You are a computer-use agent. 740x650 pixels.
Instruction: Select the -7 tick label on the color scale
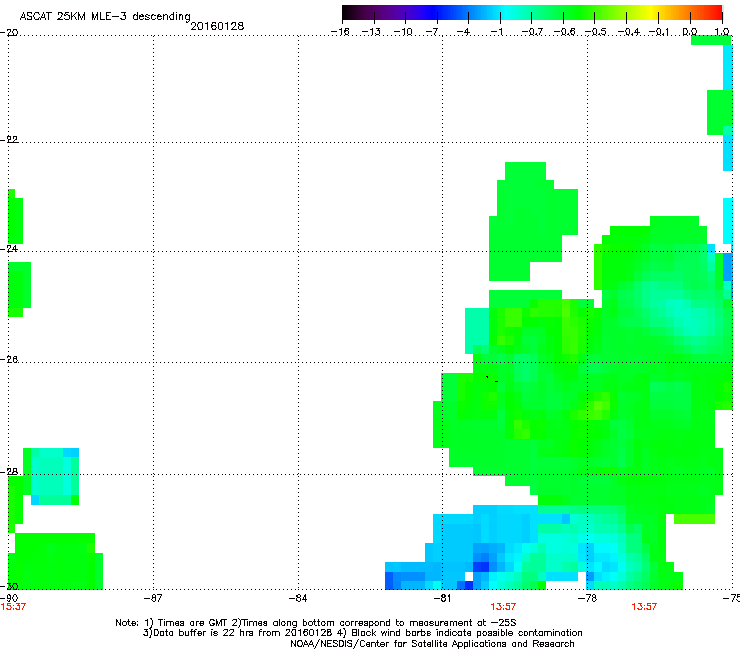[434, 32]
